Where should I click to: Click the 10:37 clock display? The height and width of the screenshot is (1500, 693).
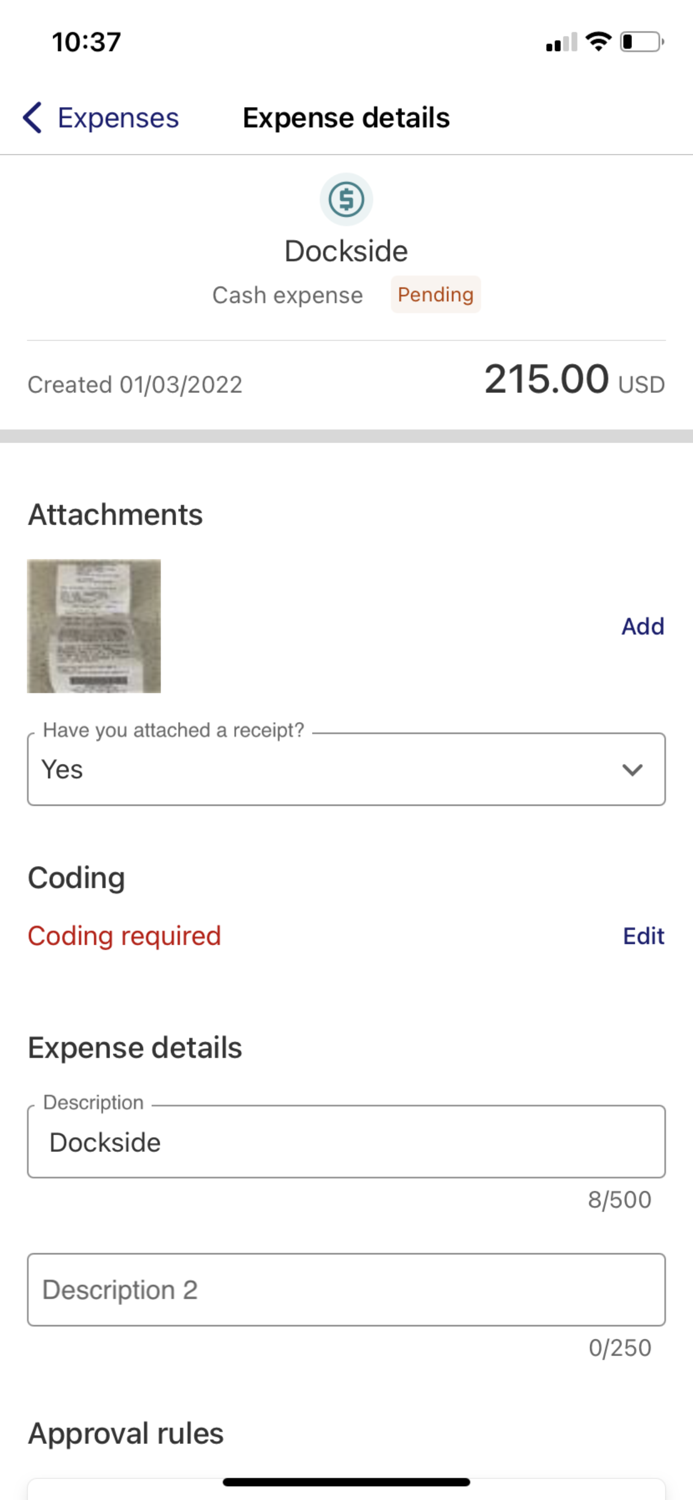(x=87, y=41)
